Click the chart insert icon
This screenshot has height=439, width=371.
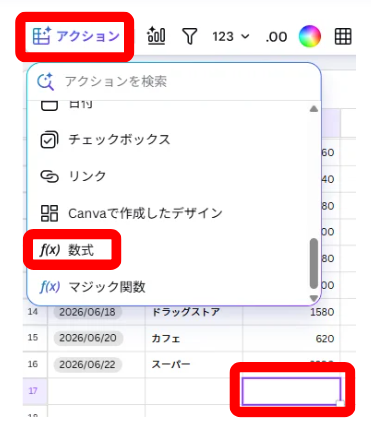coord(156,36)
